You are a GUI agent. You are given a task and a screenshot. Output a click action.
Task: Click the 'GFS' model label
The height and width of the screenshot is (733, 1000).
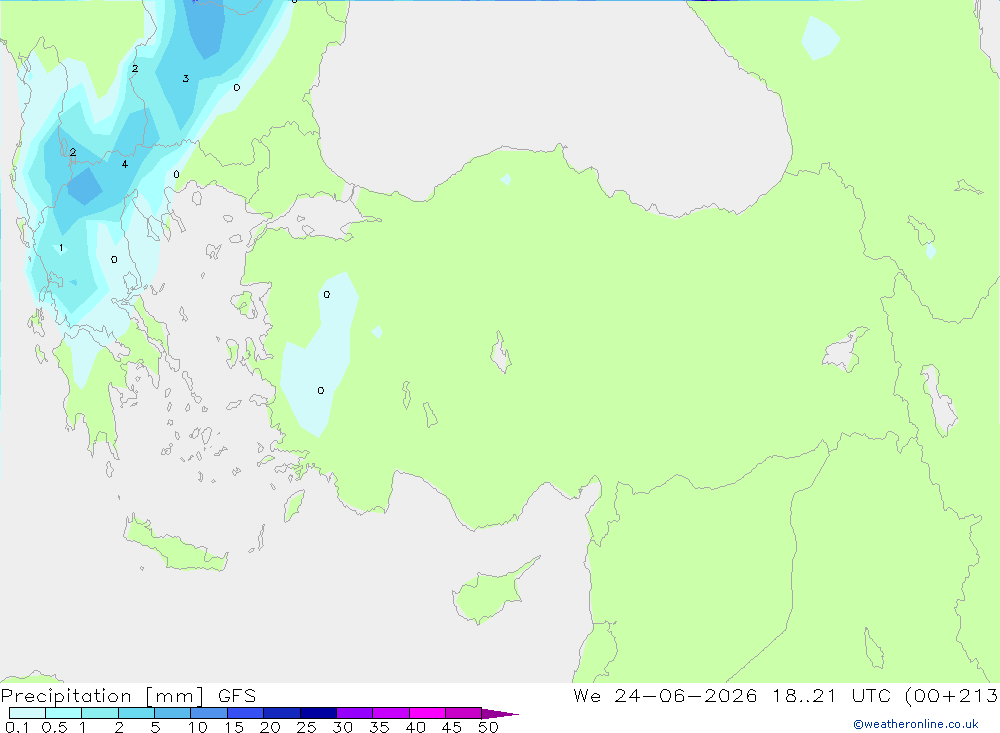(x=237, y=696)
